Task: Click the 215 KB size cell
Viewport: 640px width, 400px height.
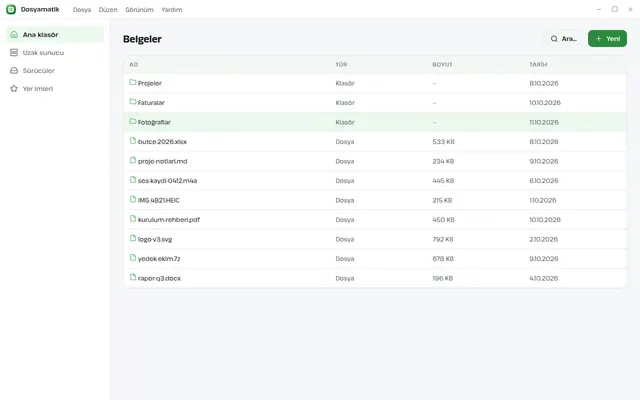Action: point(442,200)
